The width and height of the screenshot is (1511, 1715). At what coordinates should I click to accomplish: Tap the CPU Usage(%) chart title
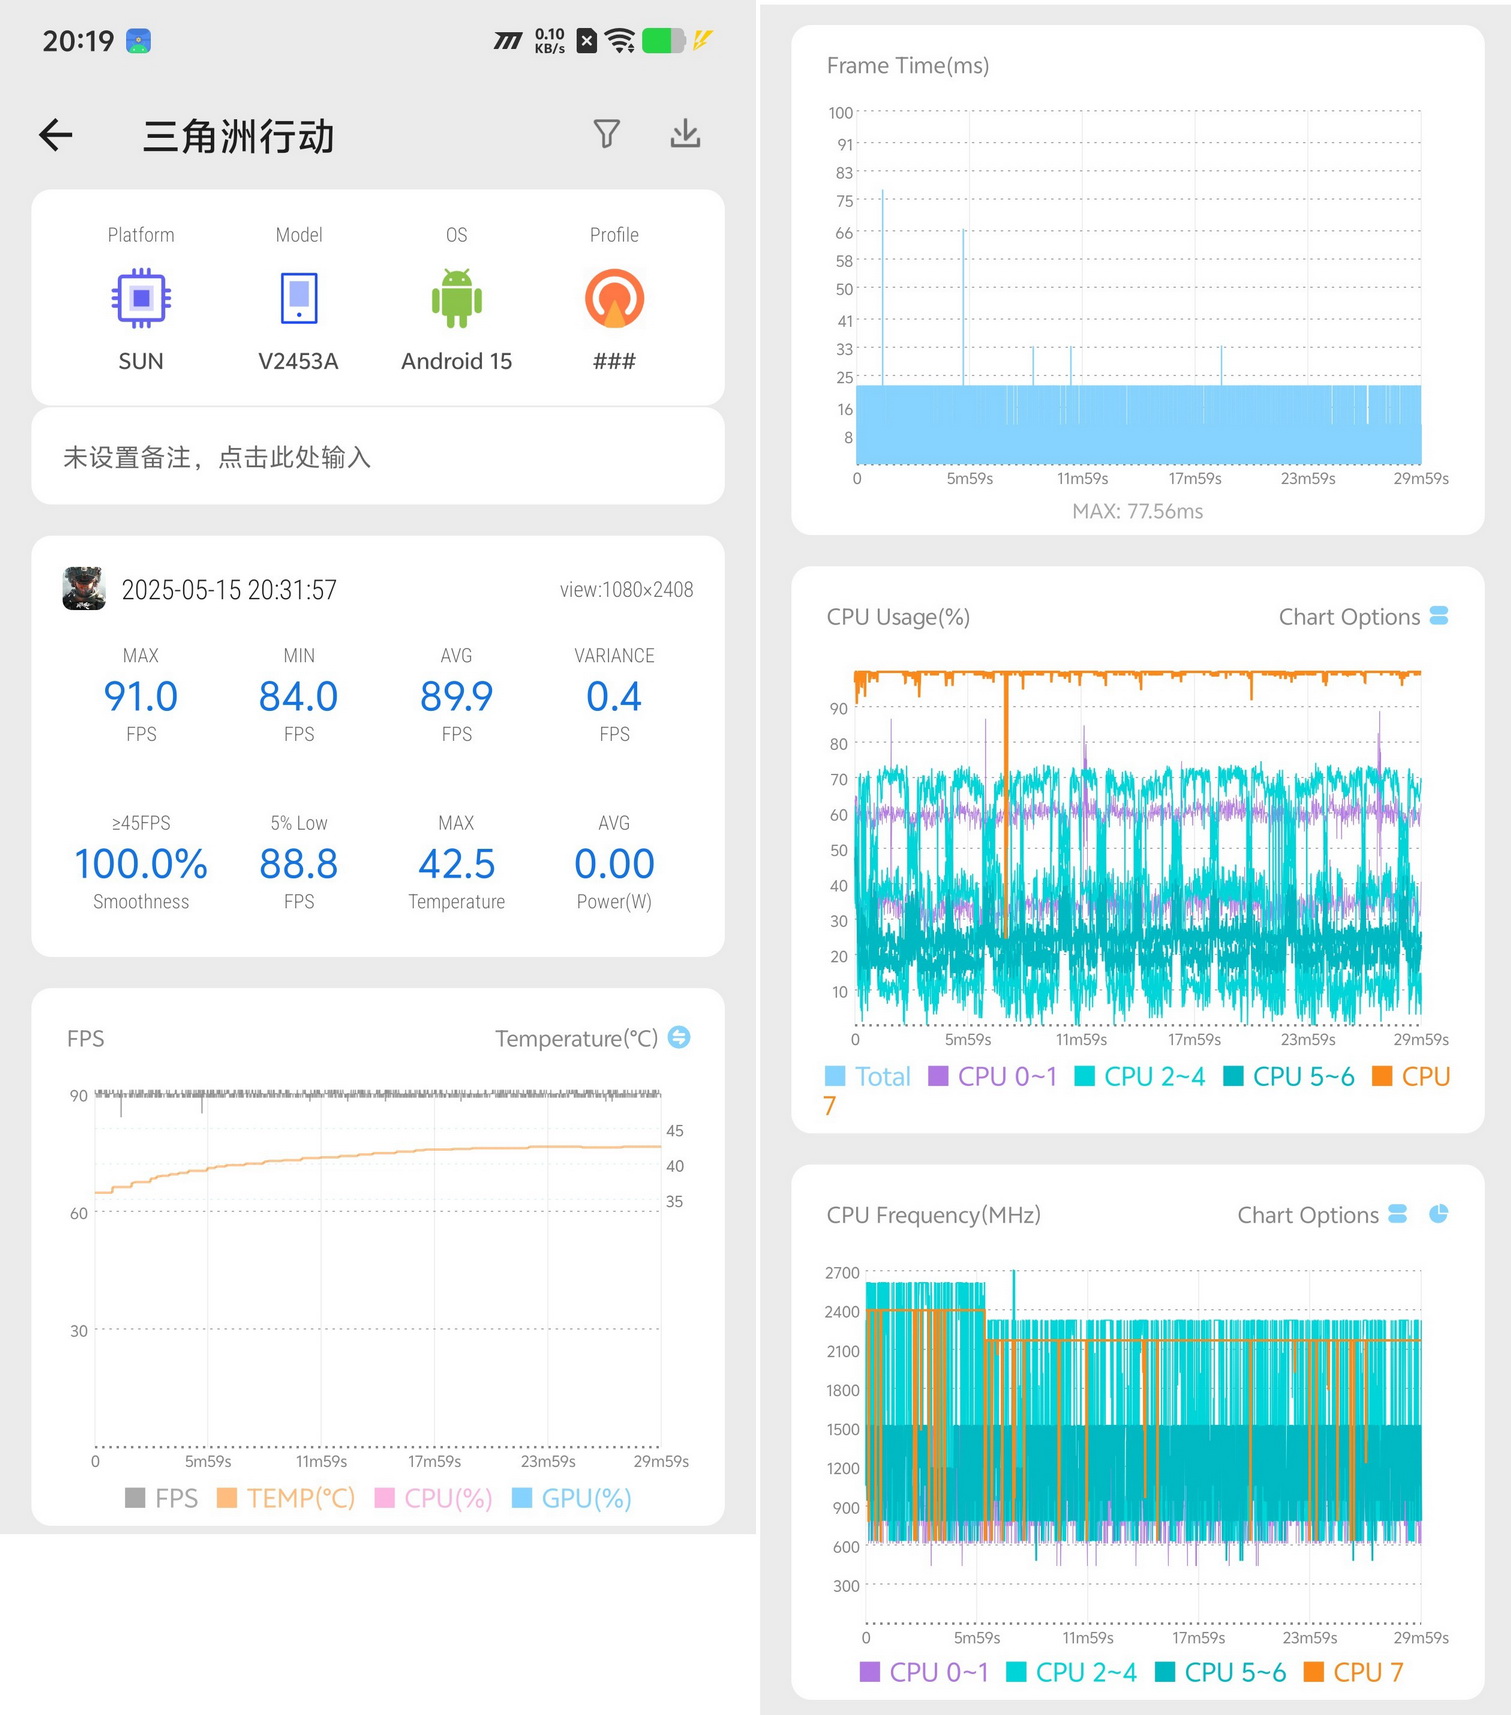[x=898, y=617]
